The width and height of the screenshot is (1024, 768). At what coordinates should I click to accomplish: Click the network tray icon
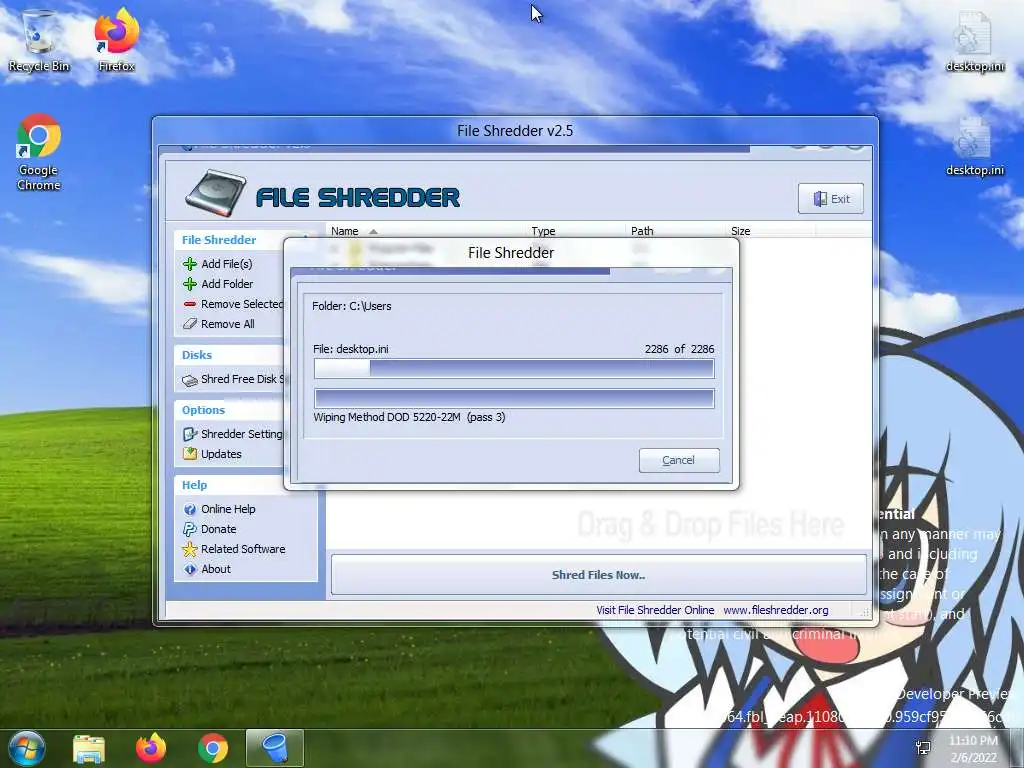[x=923, y=748]
